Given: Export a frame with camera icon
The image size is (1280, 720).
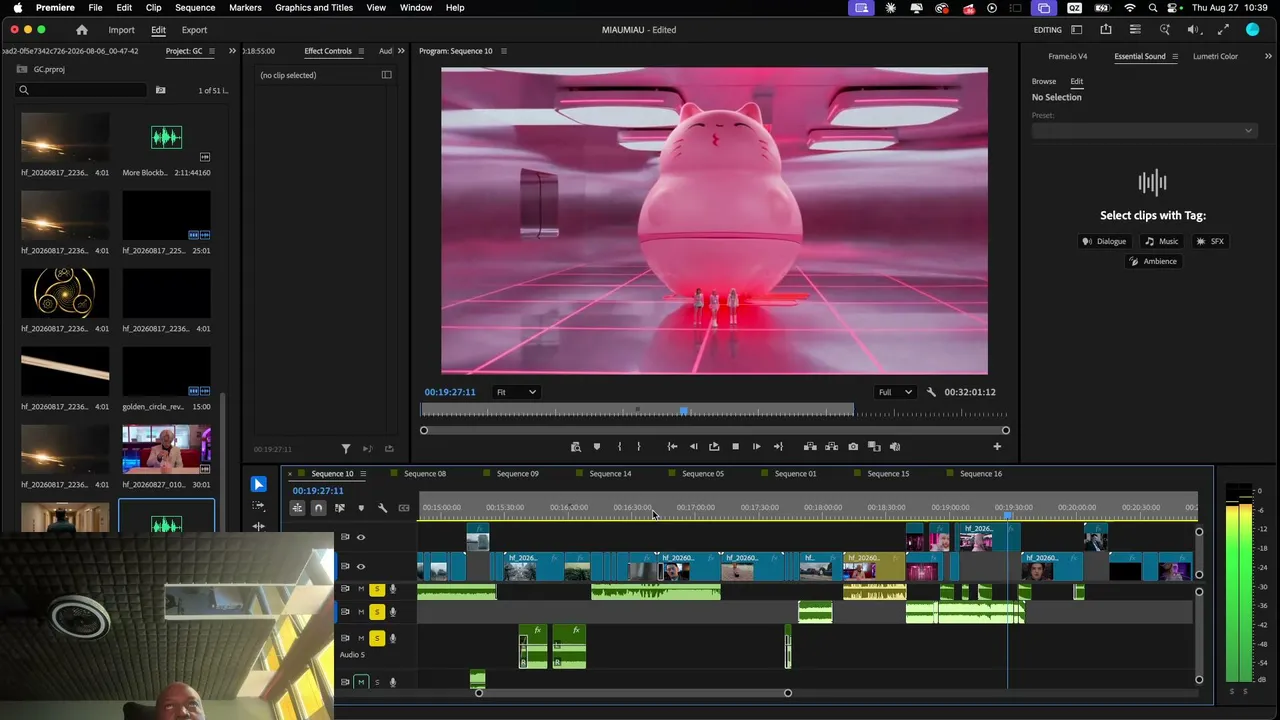Looking at the screenshot, I should (853, 447).
